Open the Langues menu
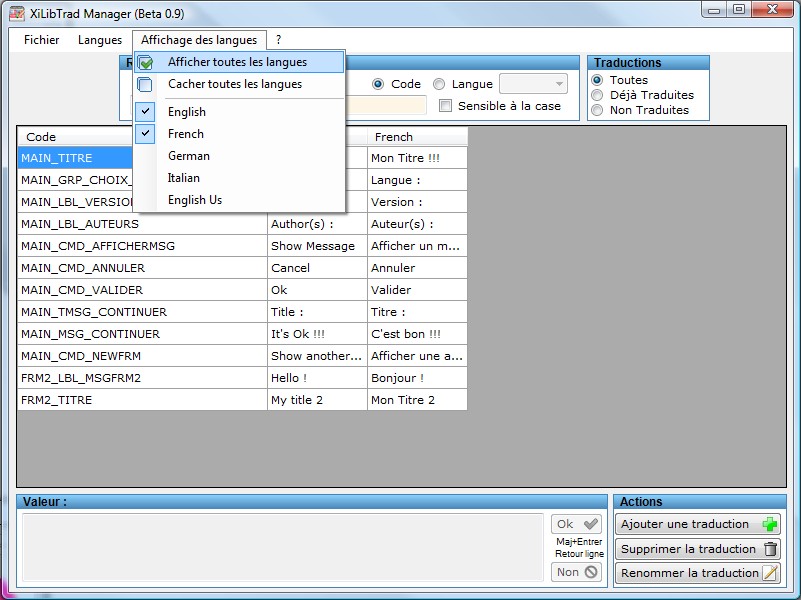 (100, 40)
